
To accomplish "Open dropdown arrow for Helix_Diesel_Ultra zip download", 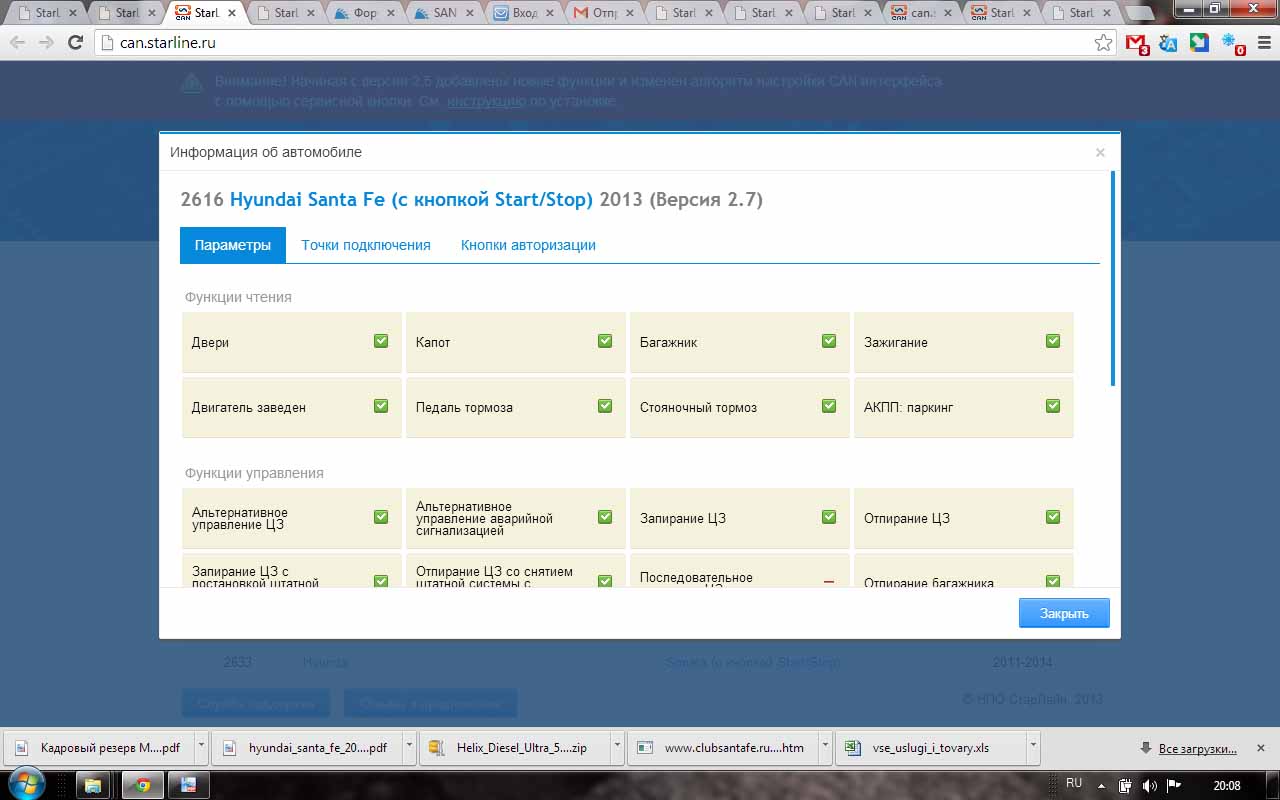I will pos(619,747).
